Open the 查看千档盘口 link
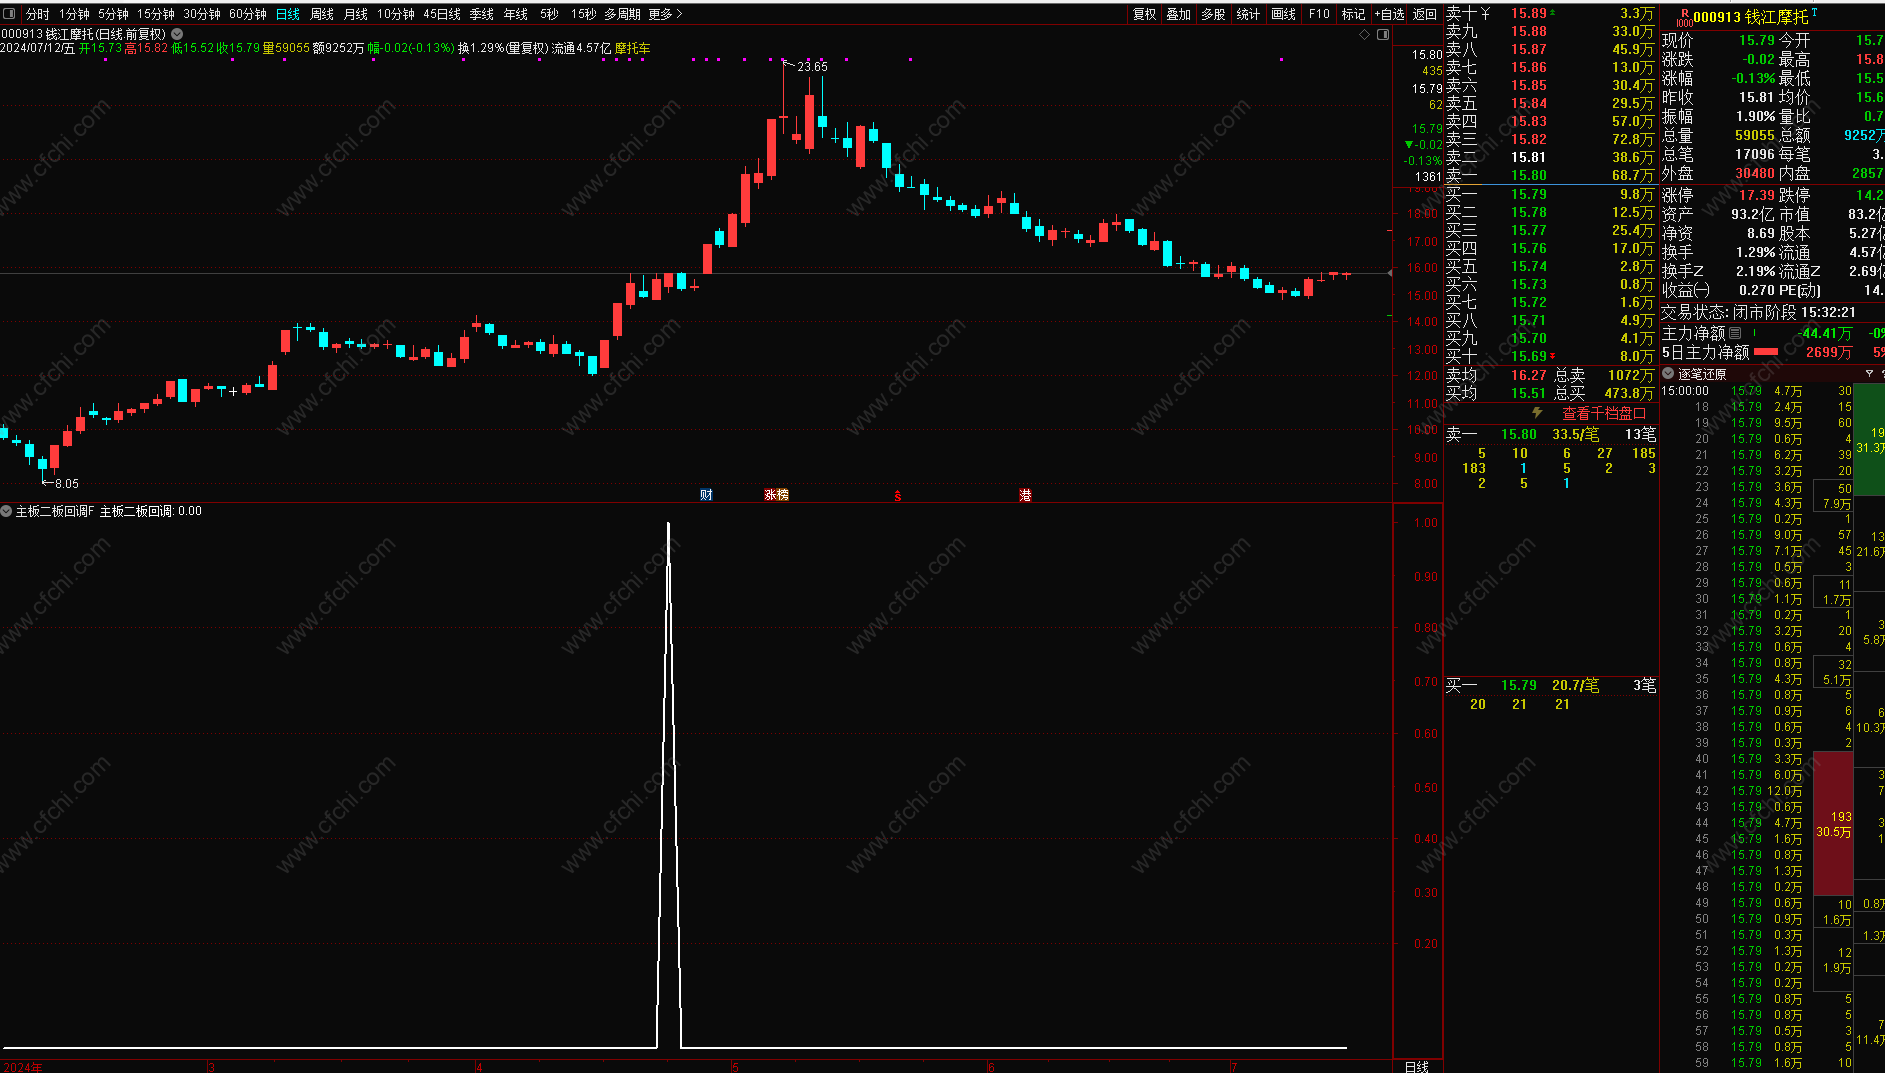Viewport: 1885px width, 1073px height. tap(1604, 413)
